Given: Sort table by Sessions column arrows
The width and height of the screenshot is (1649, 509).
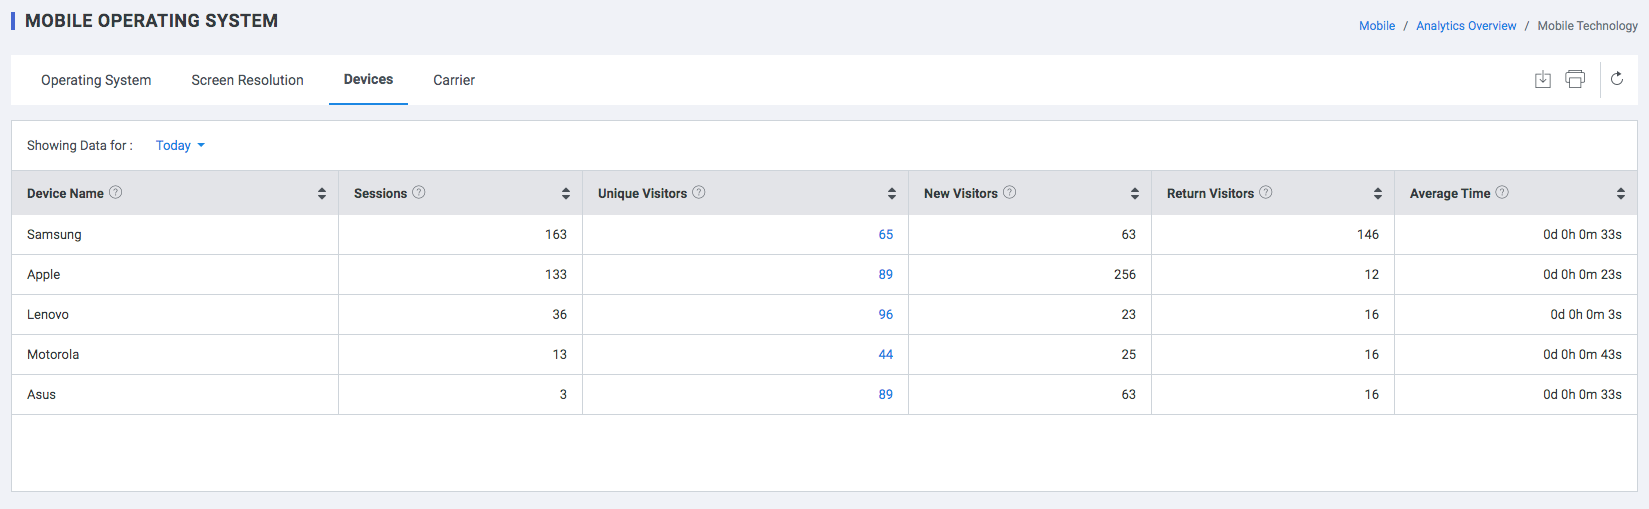Looking at the screenshot, I should click(x=566, y=193).
